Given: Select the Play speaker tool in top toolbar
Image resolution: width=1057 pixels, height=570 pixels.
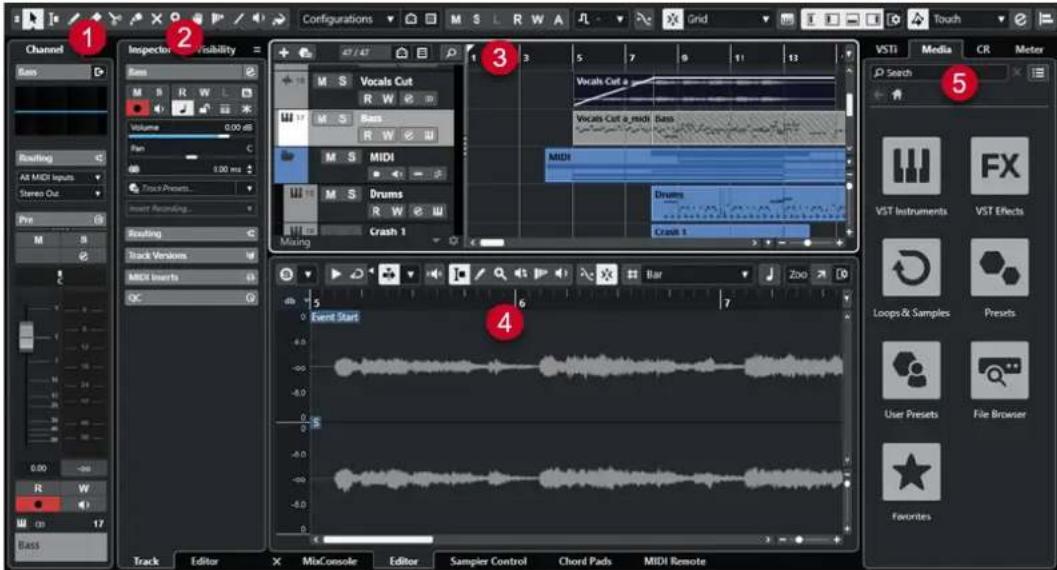Looking at the screenshot, I should click(258, 19).
